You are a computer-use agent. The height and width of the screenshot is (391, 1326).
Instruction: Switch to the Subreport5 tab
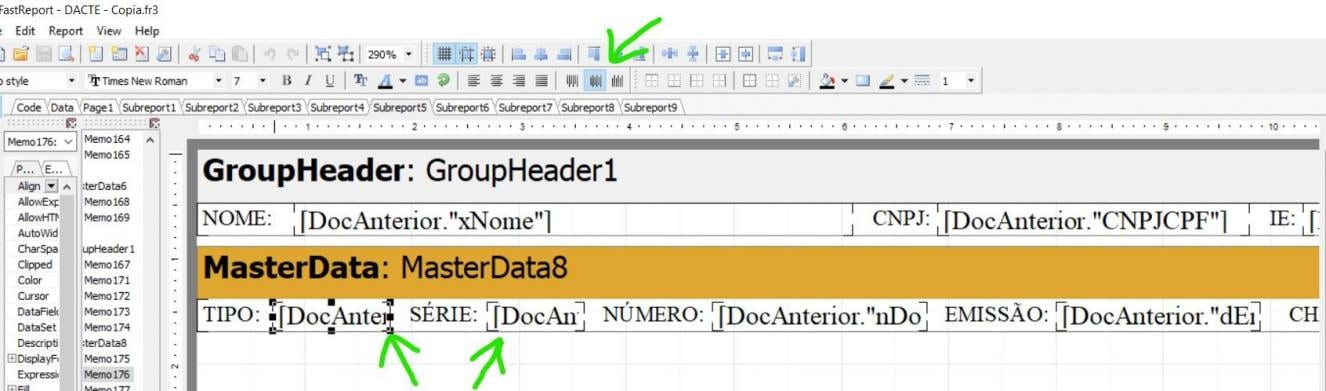400,107
